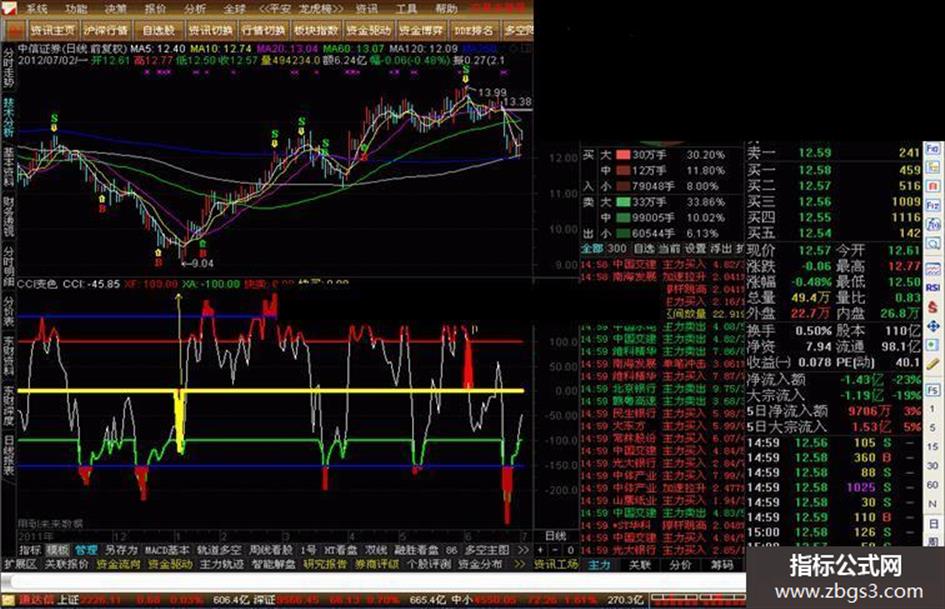Click the red dollar S icon

(933, 307)
